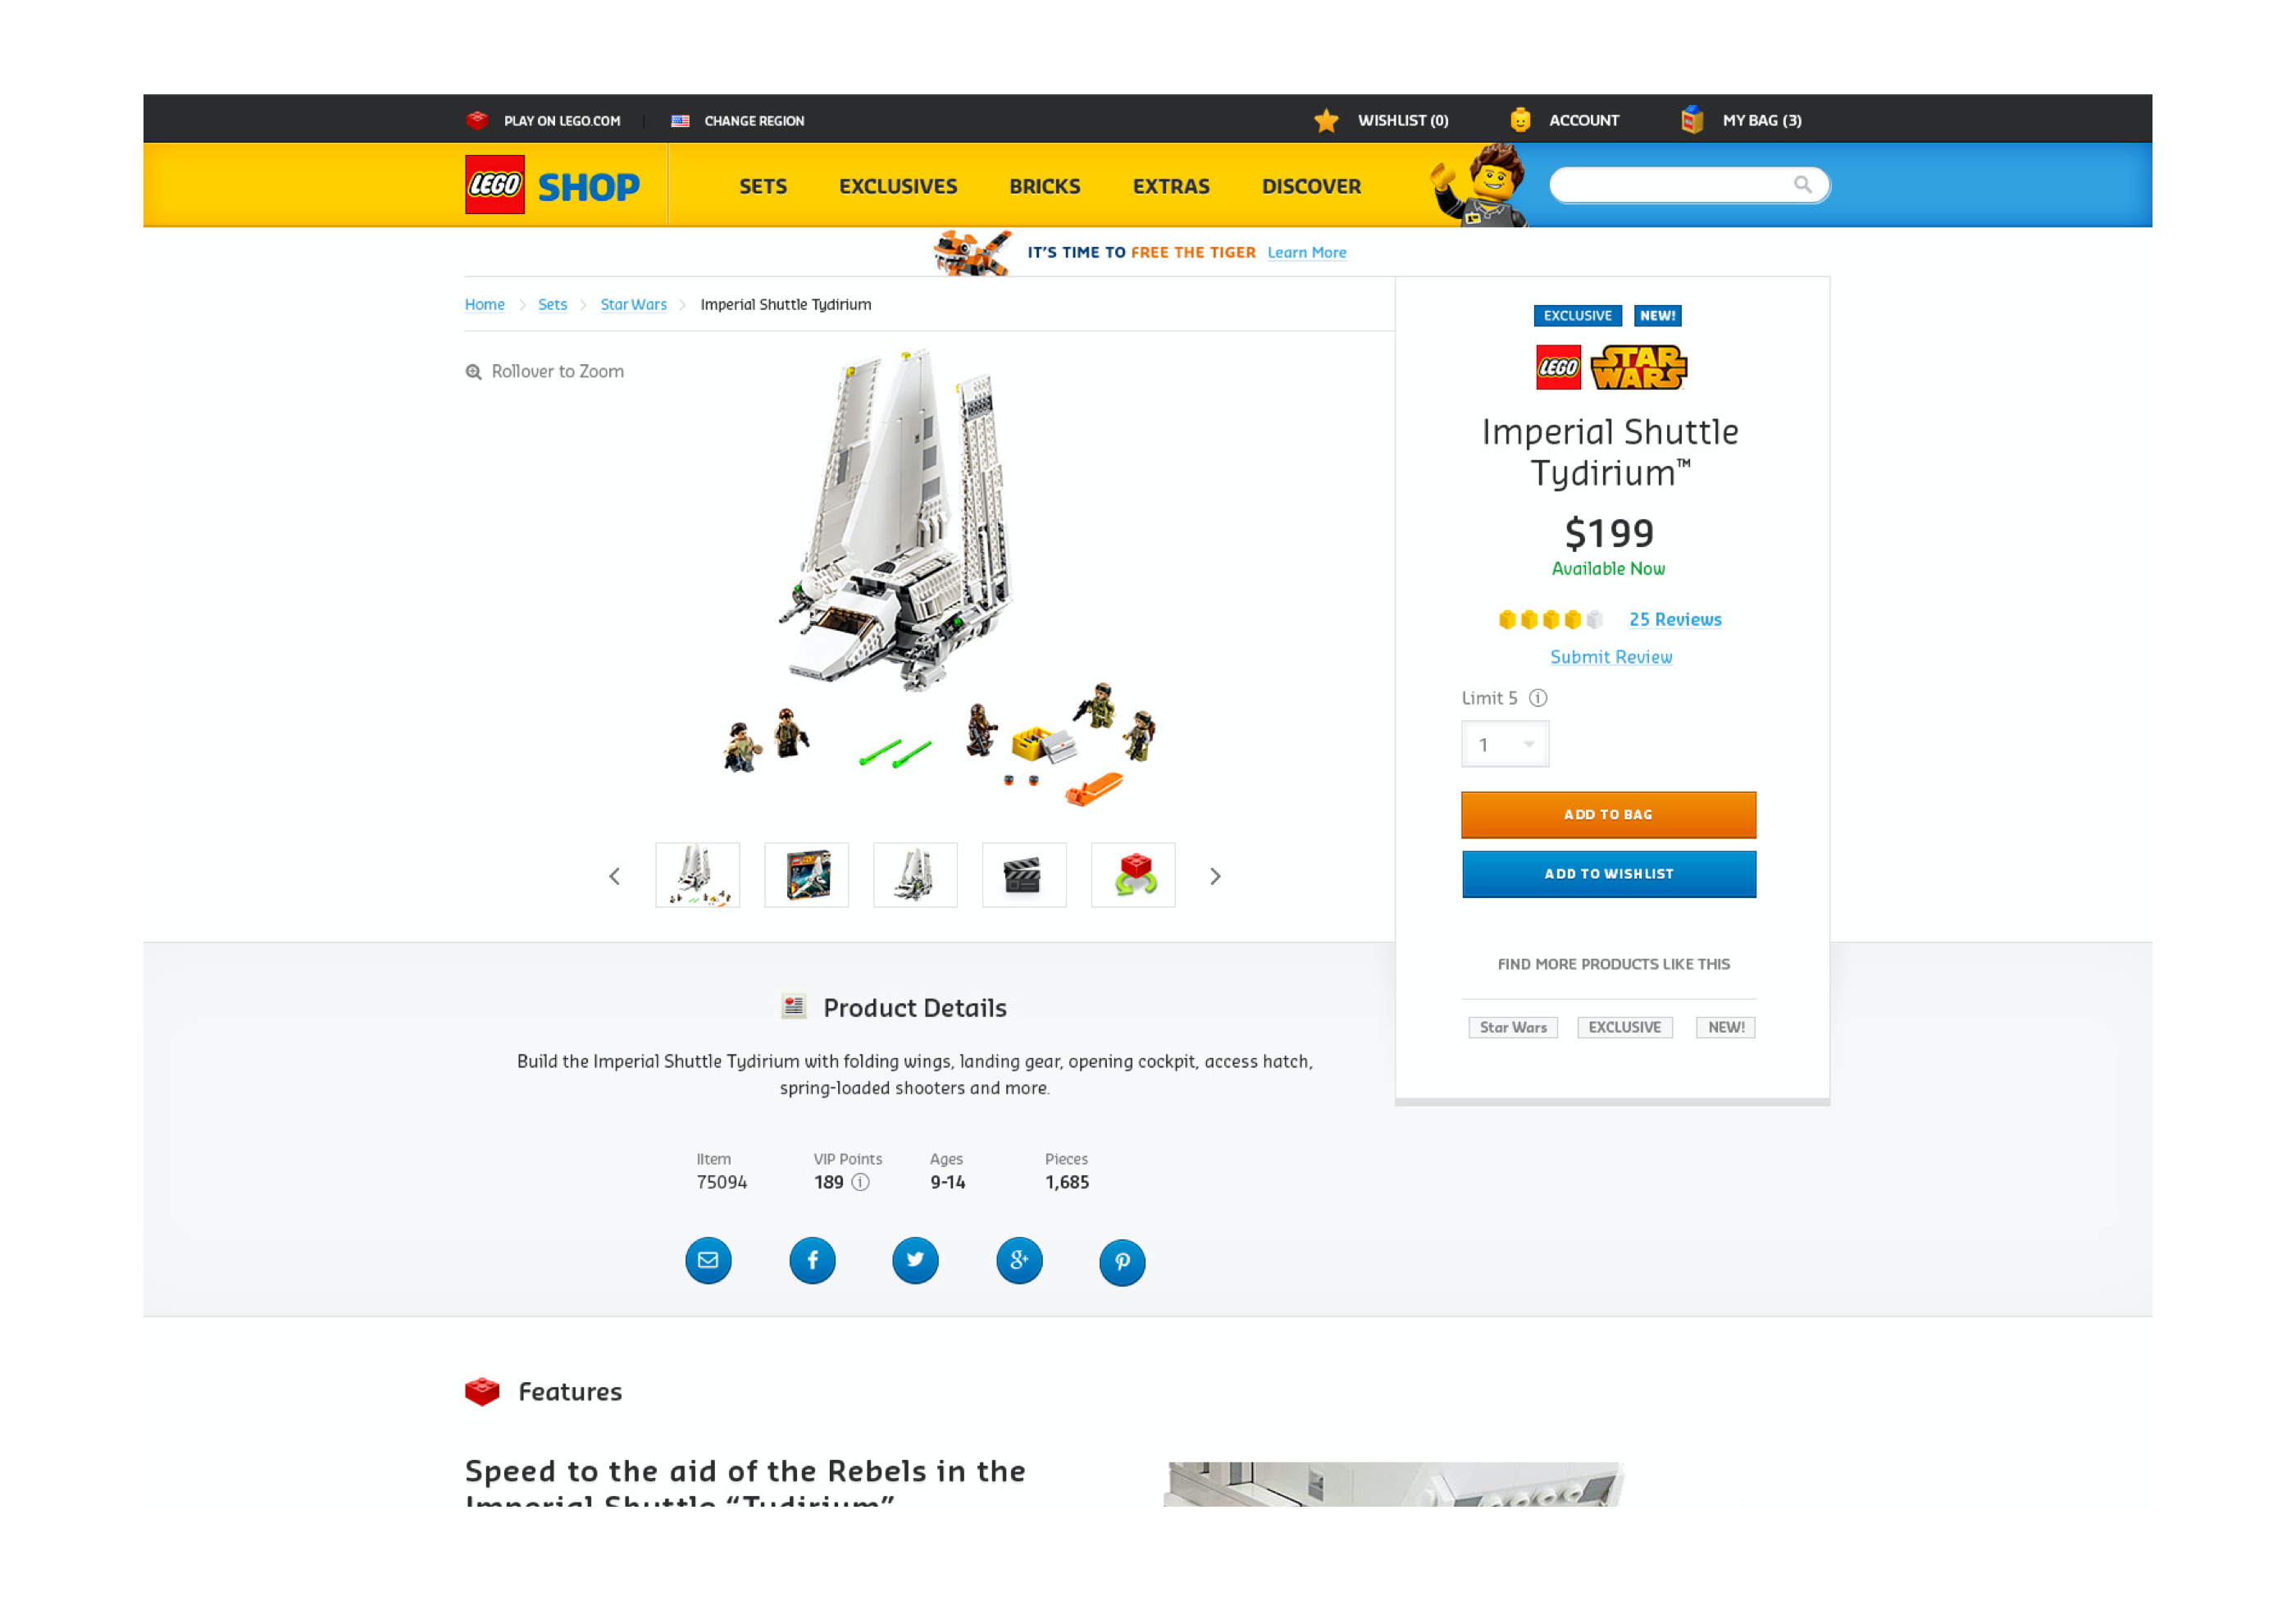Viewport: 2296px width, 1601px height.
Task: Open VIP Points info icon
Action: click(860, 1182)
